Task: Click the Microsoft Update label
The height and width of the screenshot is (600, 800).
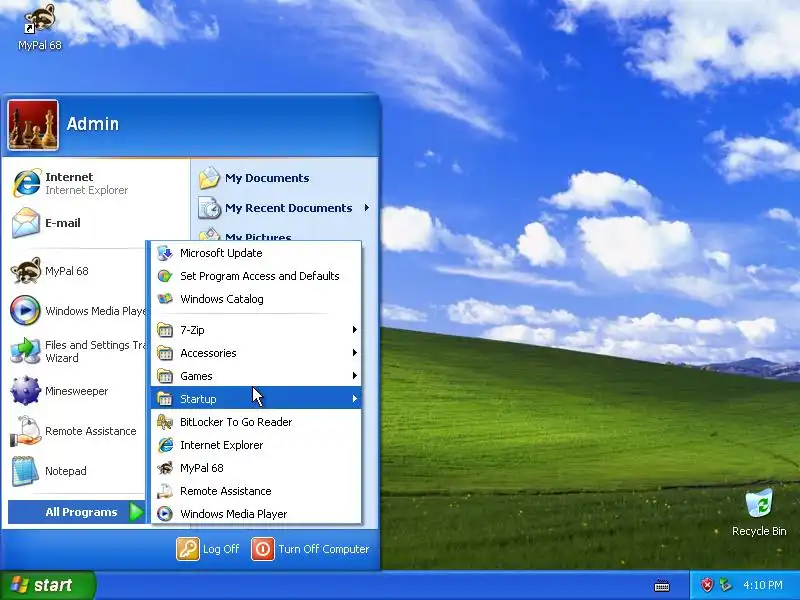Action: 221,253
